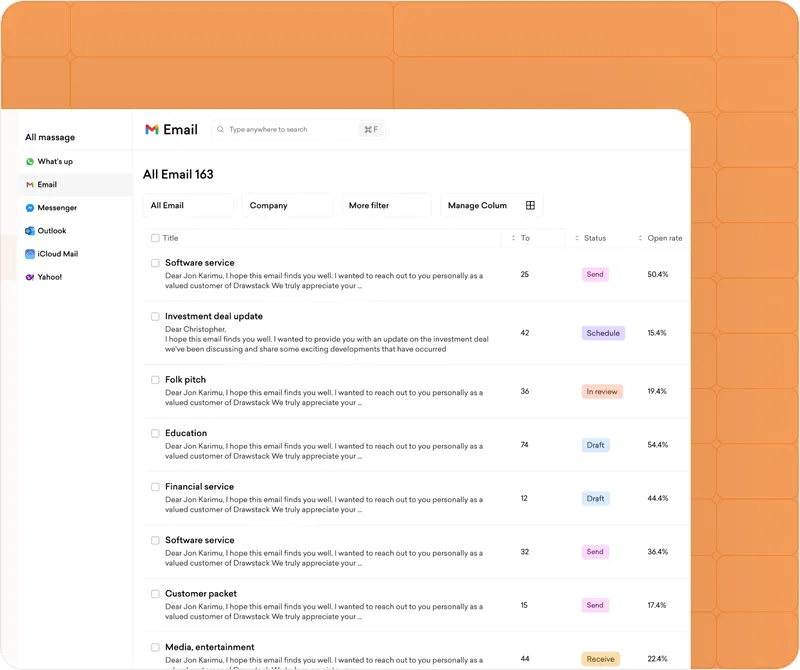This screenshot has width=800, height=670.
Task: Check the Software service row with 32 recipients
Action: [155, 540]
